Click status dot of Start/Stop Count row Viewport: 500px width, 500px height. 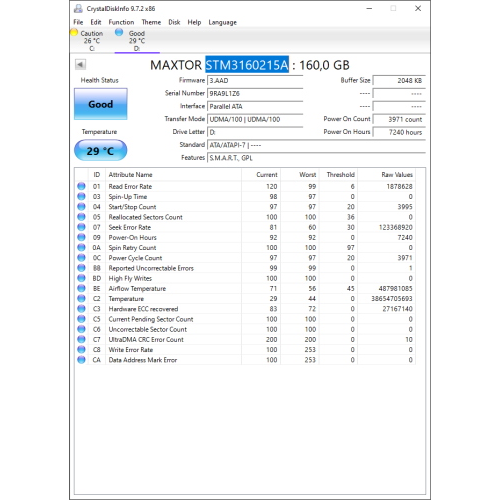click(81, 207)
